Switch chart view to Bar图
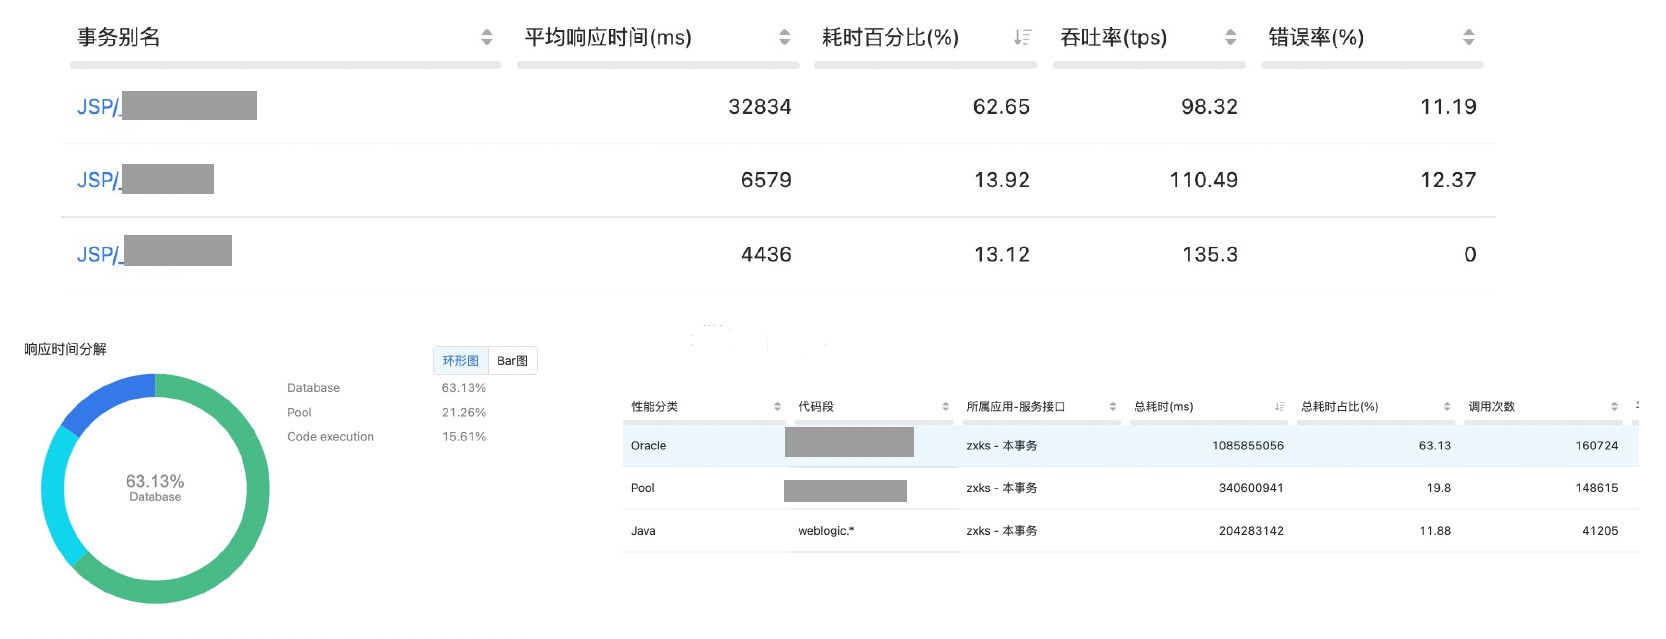This screenshot has height=639, width=1666. click(x=512, y=361)
